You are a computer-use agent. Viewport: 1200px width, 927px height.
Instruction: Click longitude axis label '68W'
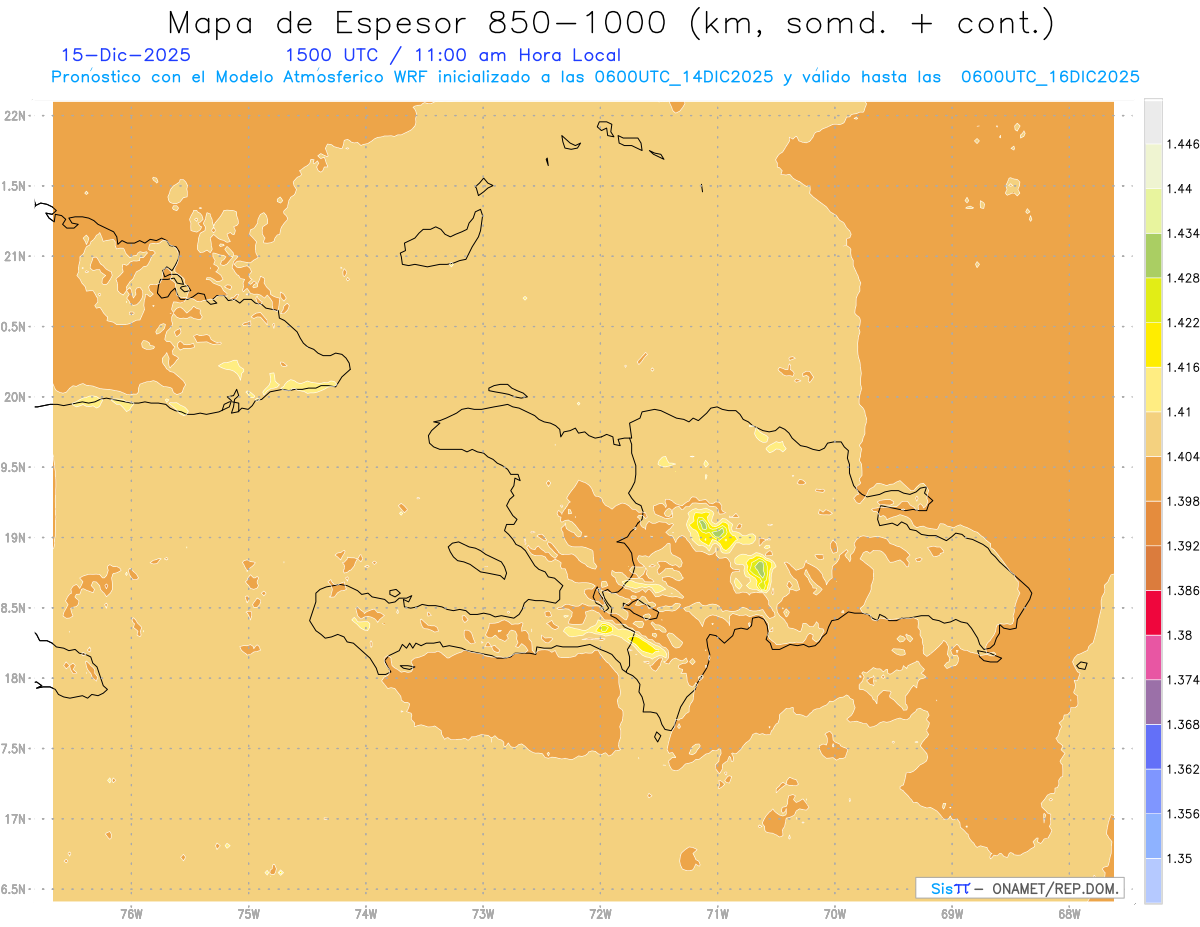(1069, 913)
